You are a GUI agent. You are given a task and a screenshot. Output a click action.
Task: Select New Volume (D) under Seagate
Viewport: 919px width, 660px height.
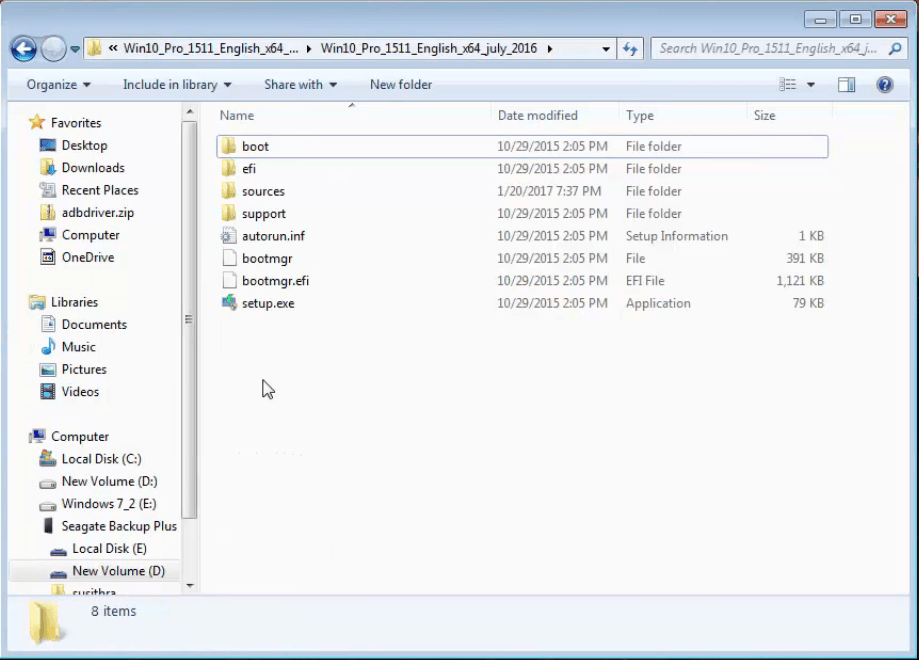pyautogui.click(x=118, y=571)
